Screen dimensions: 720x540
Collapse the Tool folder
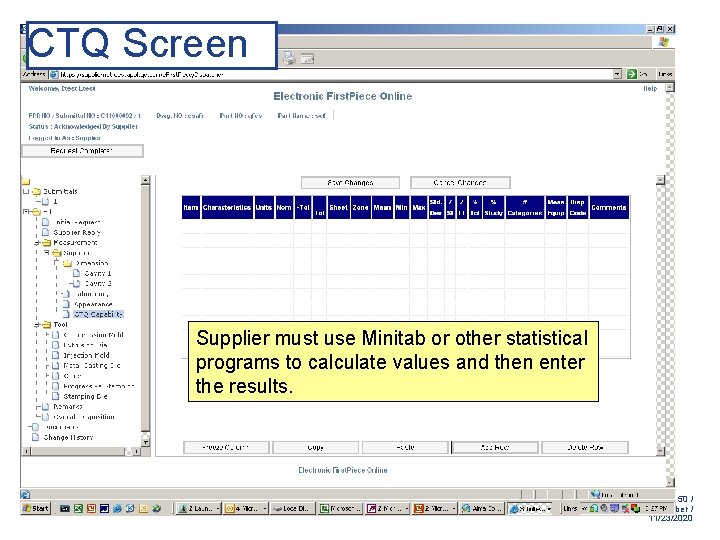[x=38, y=325]
